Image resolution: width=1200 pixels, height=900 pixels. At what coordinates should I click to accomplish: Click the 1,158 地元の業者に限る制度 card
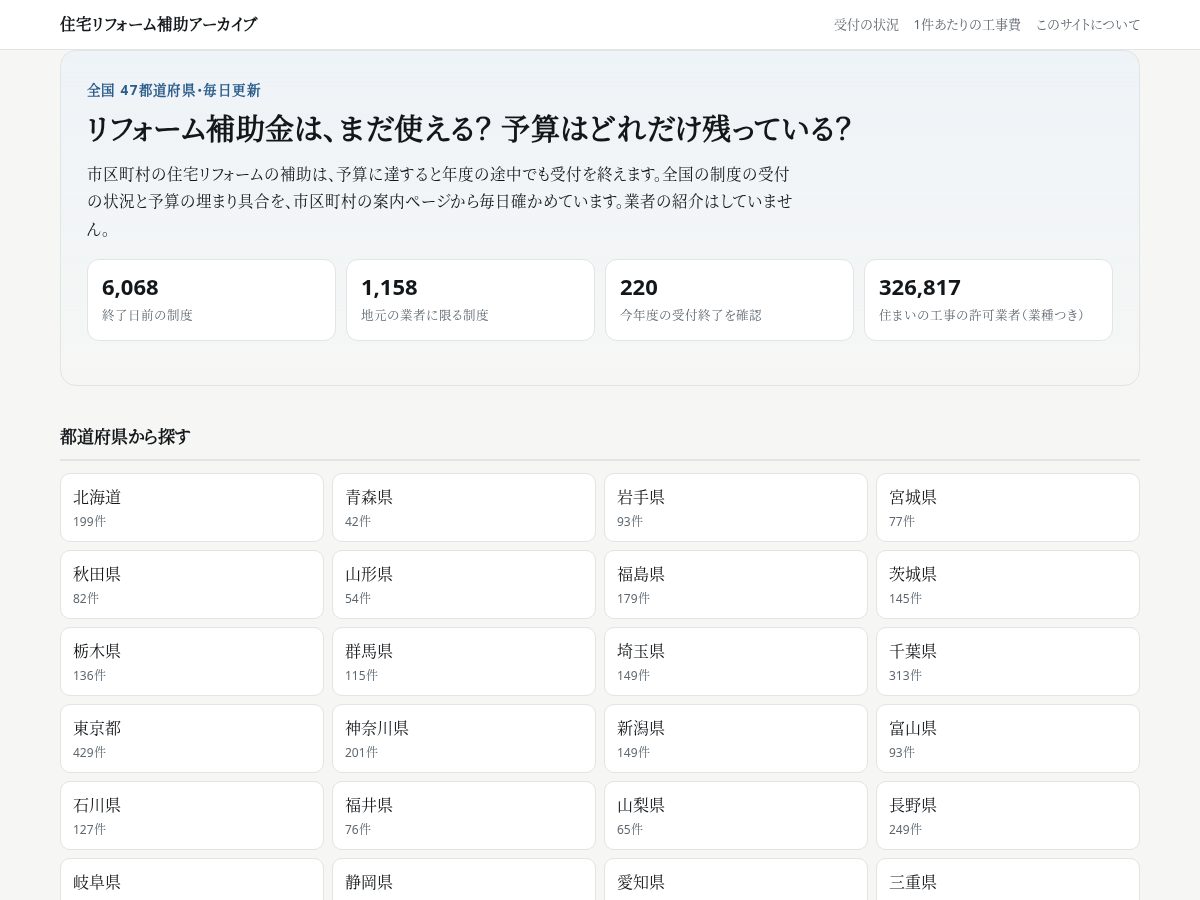point(470,300)
